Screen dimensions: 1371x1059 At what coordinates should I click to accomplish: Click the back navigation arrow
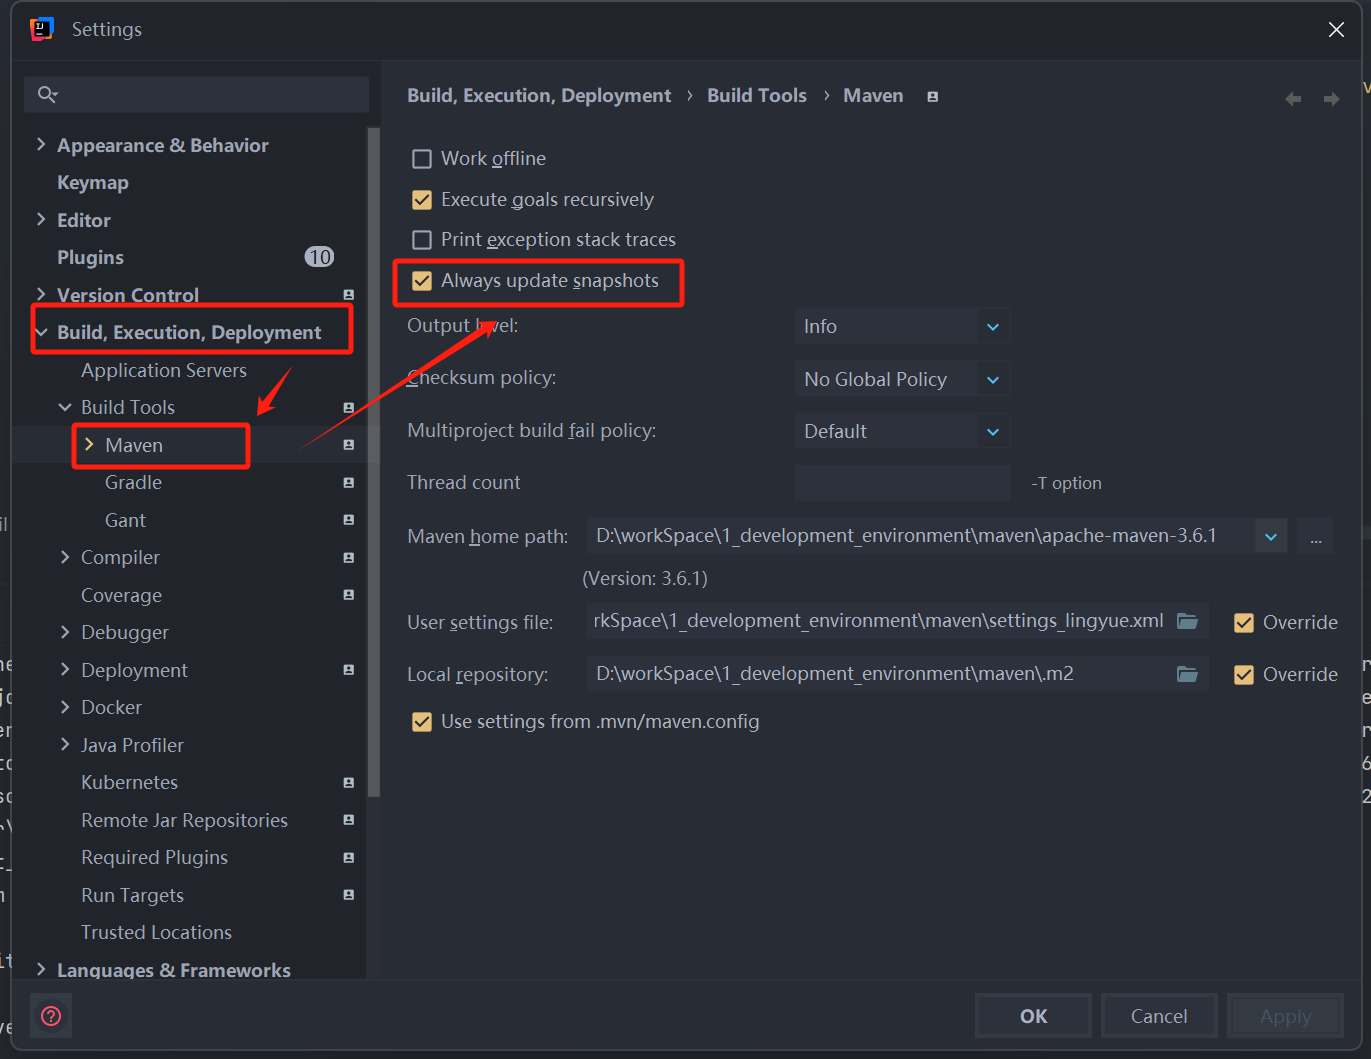(1293, 98)
